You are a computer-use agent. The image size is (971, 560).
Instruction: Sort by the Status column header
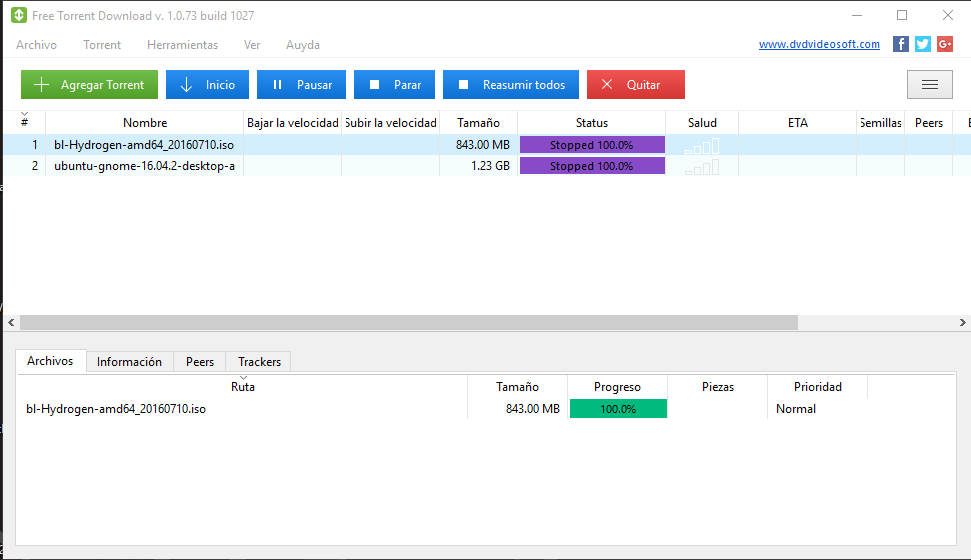coord(592,123)
